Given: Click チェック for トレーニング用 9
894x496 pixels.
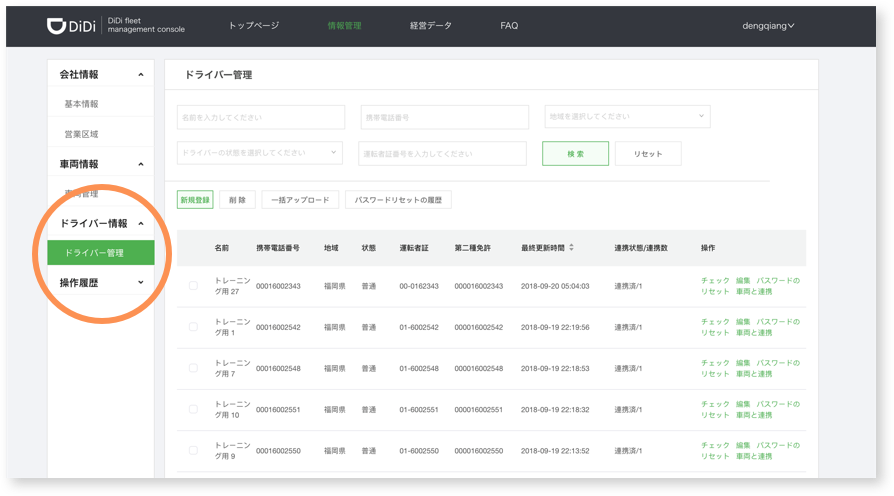Looking at the screenshot, I should tap(715, 445).
